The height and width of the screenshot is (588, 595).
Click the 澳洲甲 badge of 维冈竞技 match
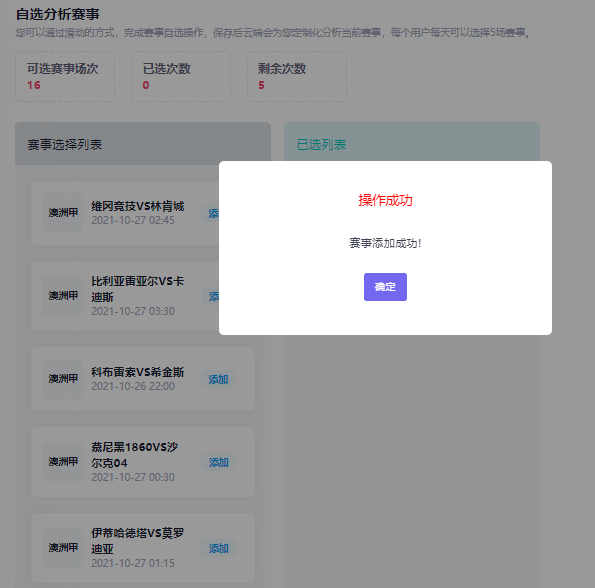pos(63,213)
